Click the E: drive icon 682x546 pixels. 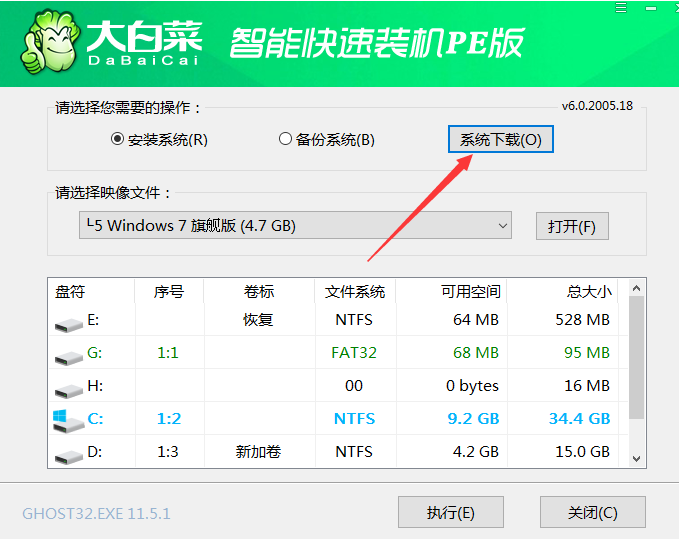pos(69,324)
